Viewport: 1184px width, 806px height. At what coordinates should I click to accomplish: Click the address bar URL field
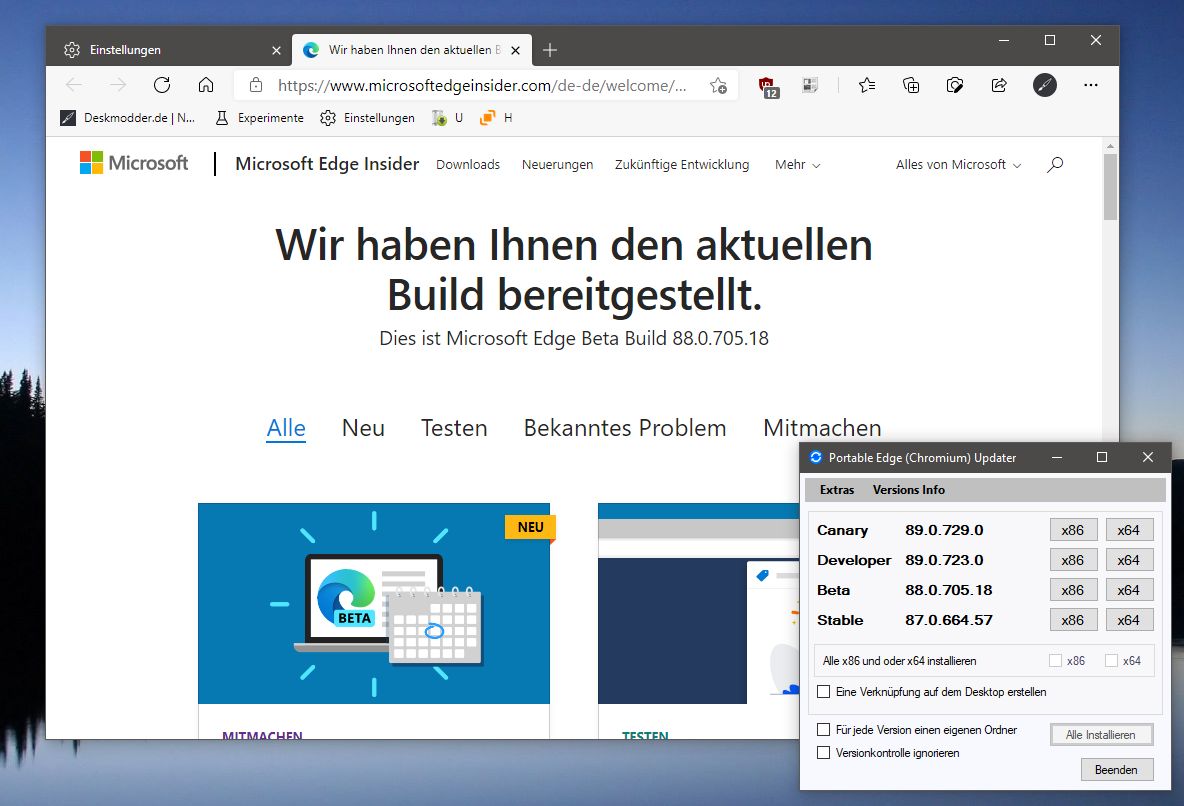[x=482, y=85]
